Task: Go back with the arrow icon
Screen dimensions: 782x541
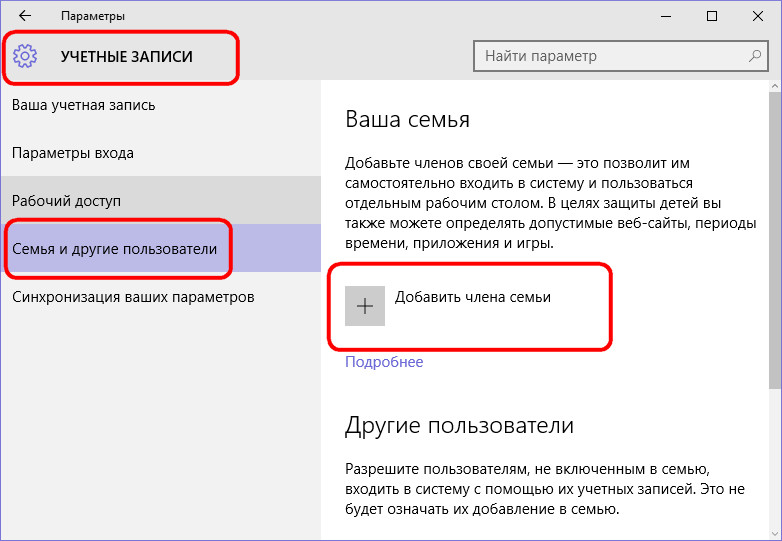Action: tap(24, 15)
